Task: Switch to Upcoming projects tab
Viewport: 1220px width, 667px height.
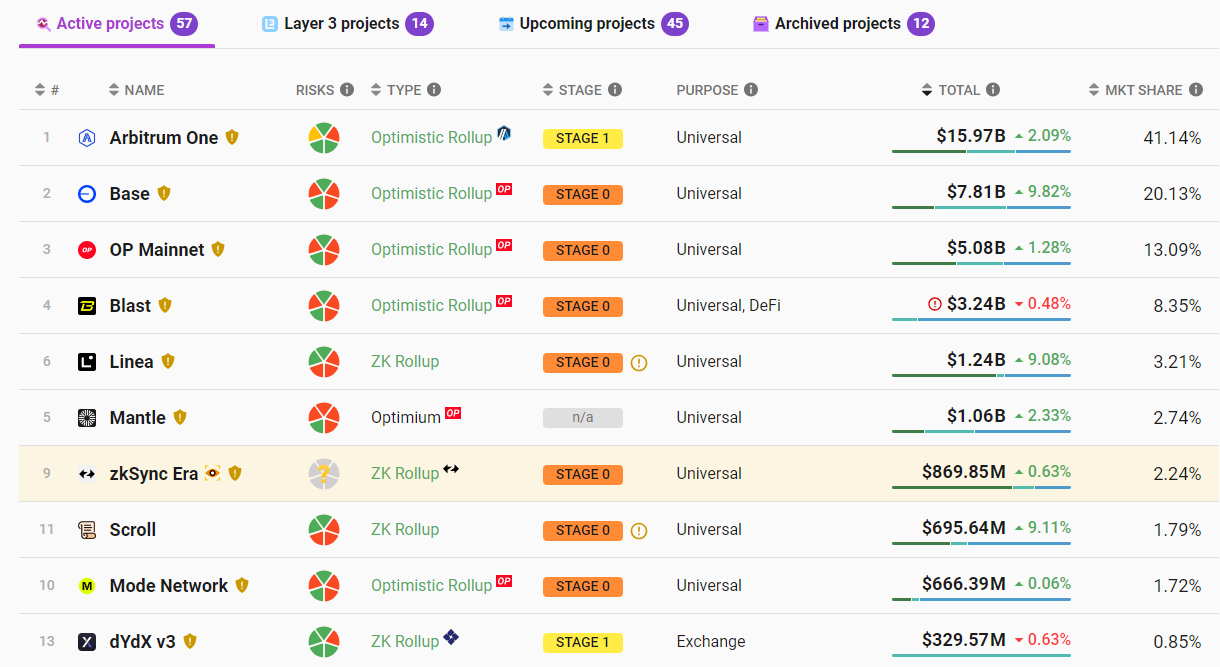Action: tap(593, 23)
